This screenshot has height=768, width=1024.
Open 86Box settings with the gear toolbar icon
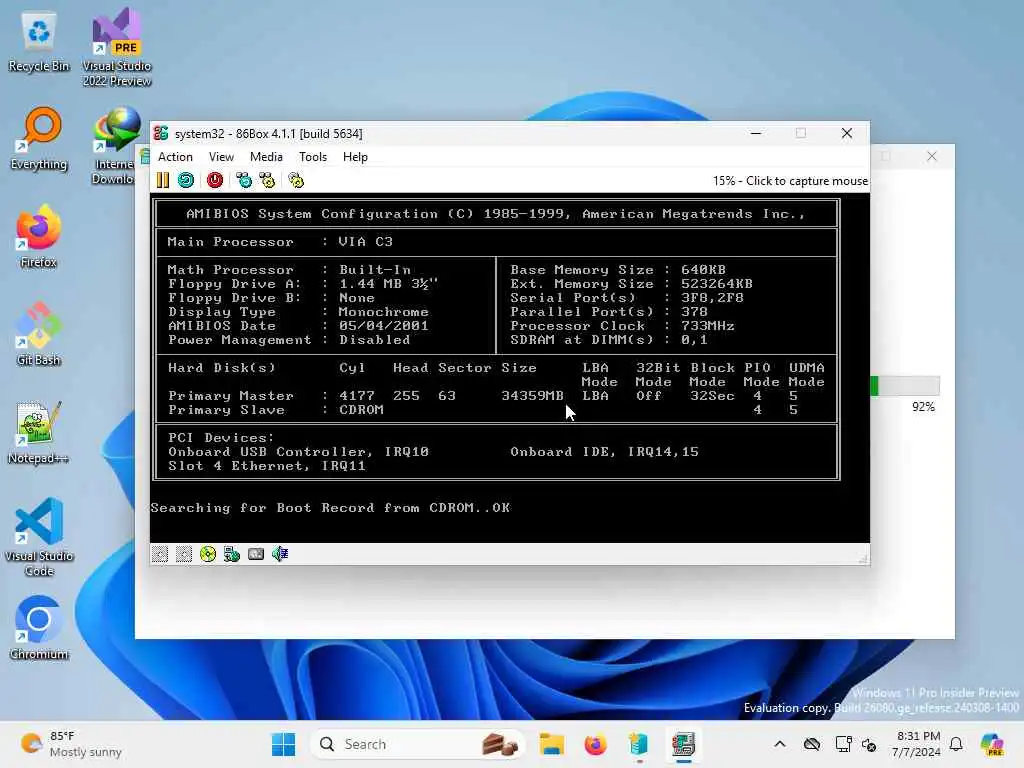point(296,180)
